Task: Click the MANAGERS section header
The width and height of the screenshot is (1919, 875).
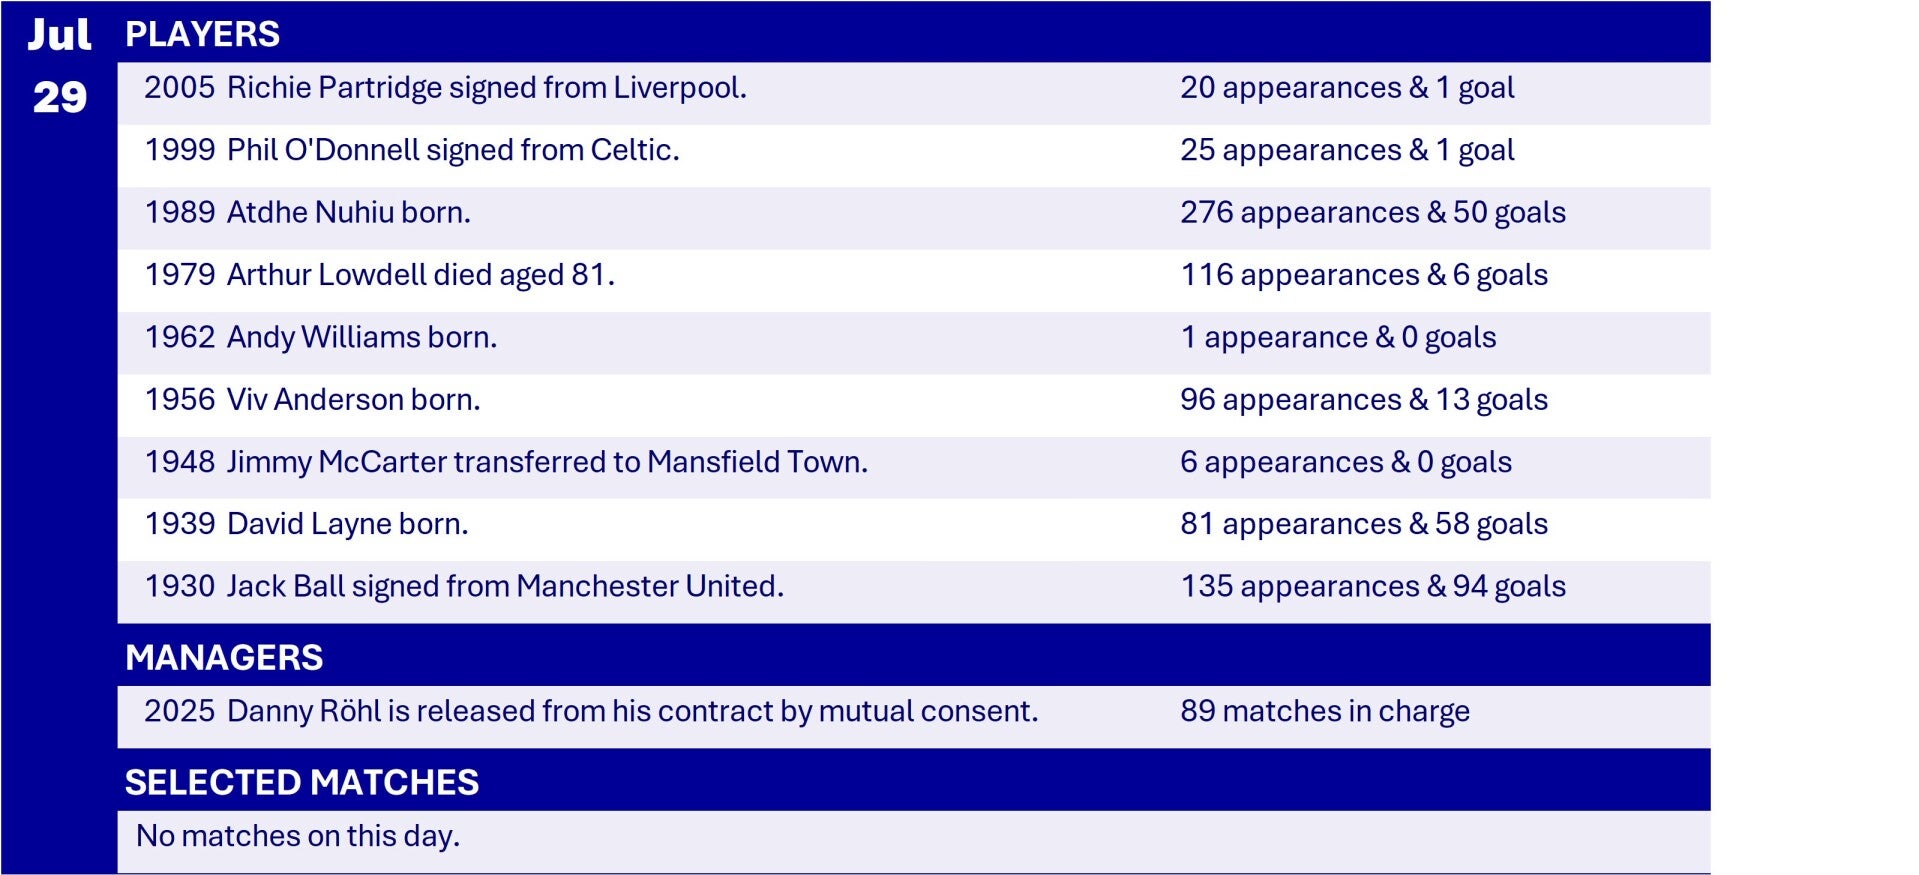Action: click(x=224, y=657)
